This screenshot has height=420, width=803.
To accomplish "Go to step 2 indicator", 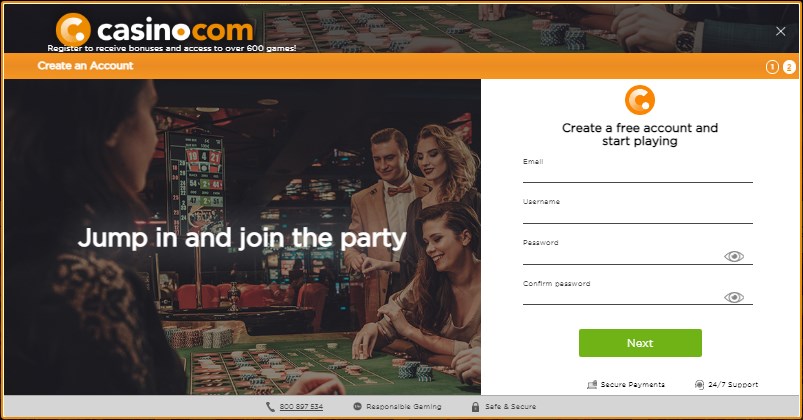I will (x=789, y=67).
